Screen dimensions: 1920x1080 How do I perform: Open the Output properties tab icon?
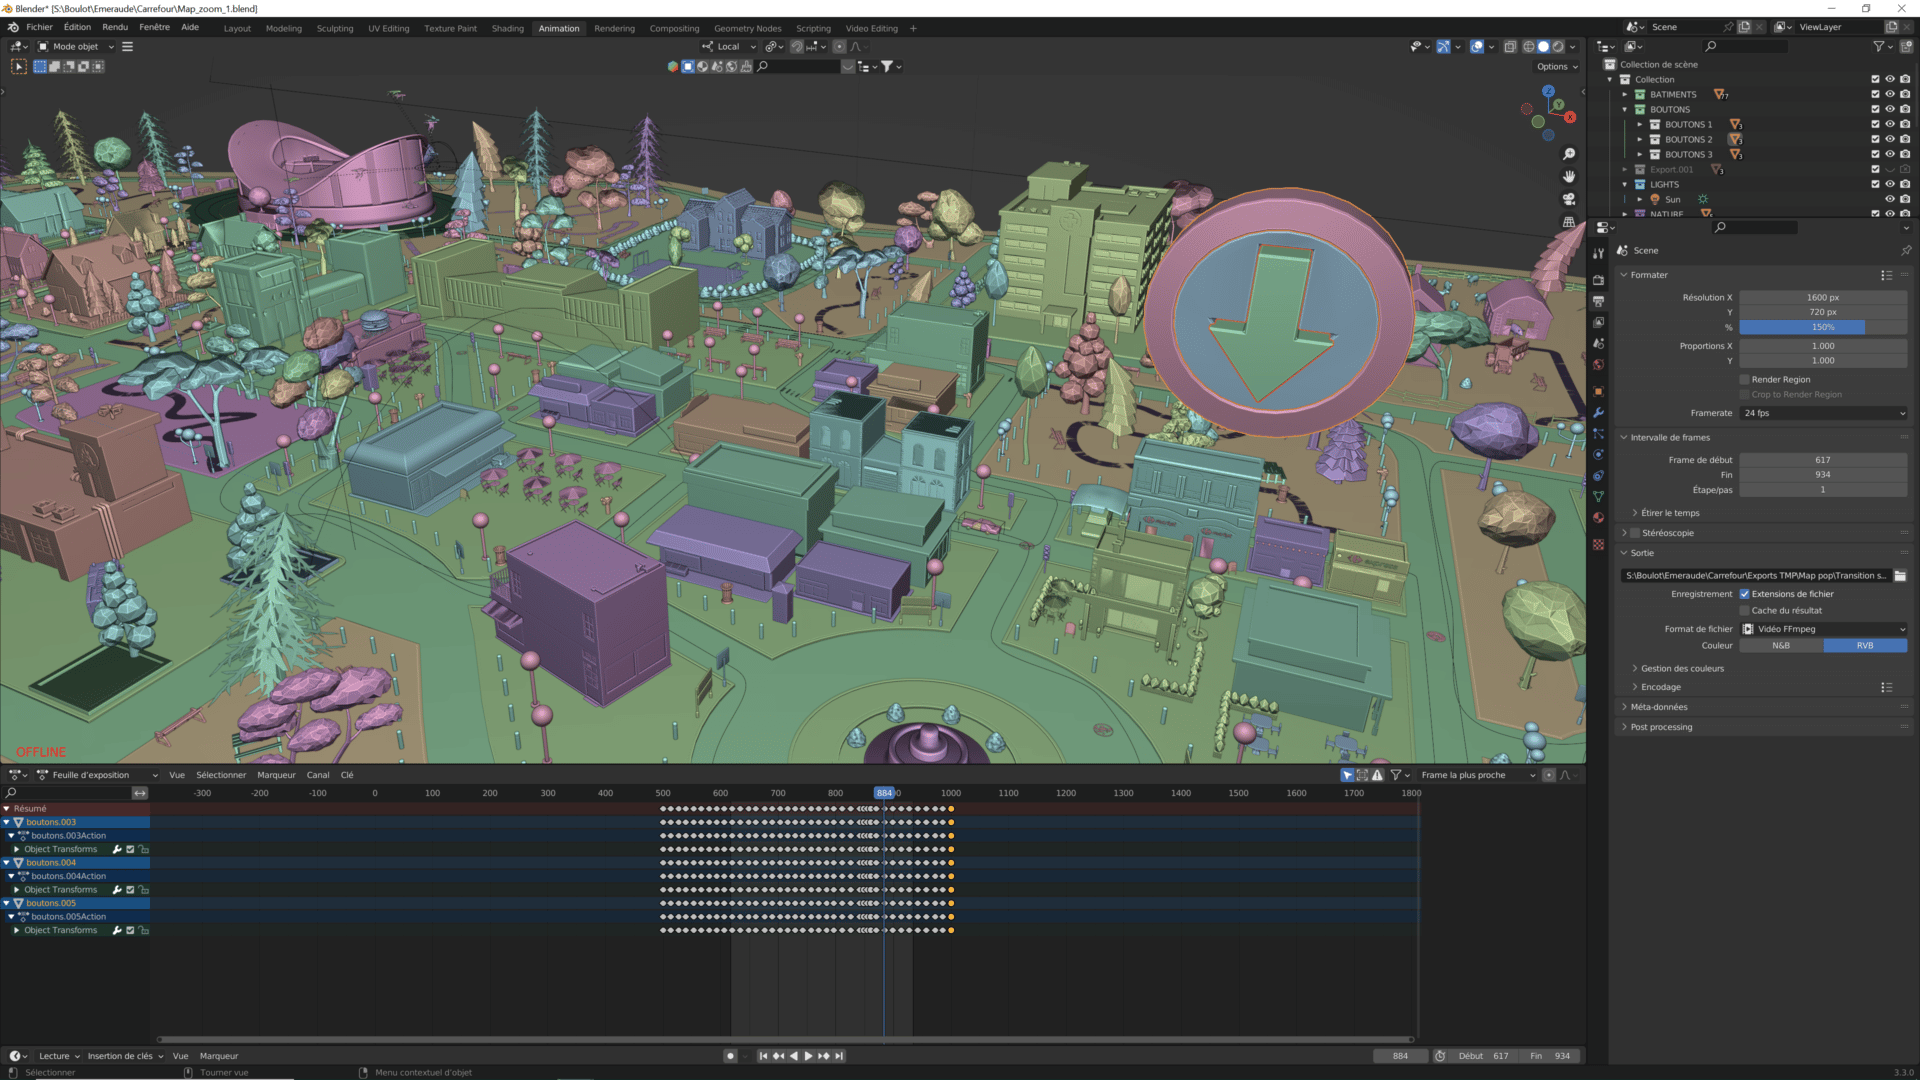click(1598, 301)
